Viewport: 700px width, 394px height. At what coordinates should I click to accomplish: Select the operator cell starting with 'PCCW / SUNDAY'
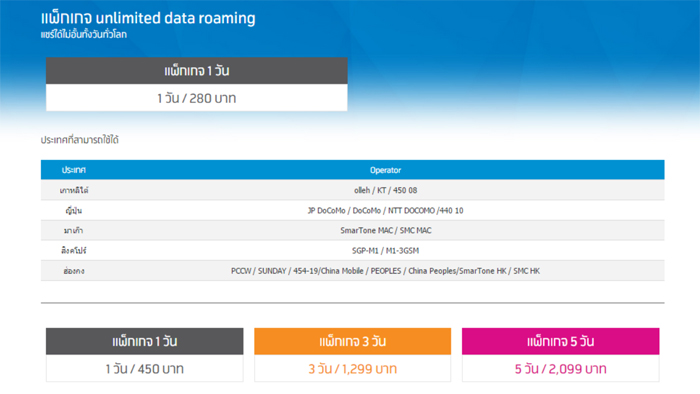(385, 271)
